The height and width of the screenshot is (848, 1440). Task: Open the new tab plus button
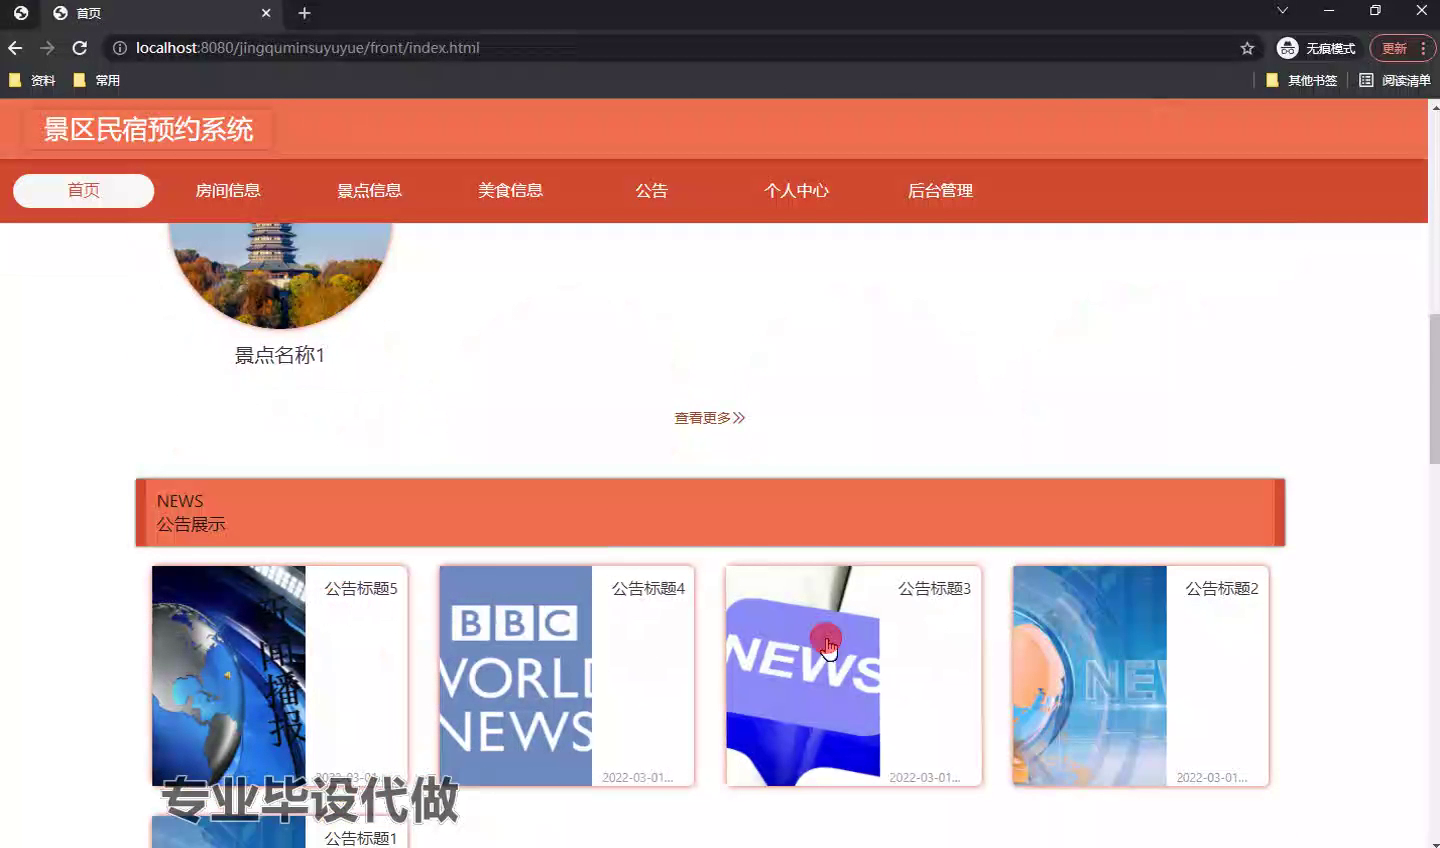[304, 13]
